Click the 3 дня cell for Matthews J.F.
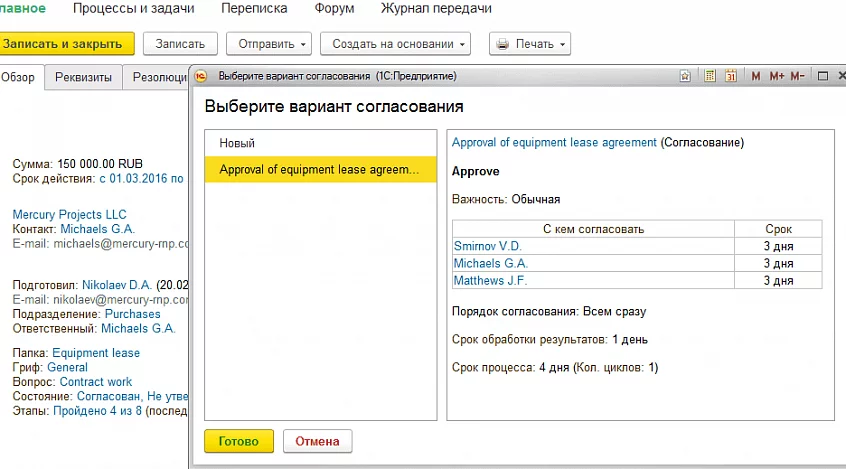The width and height of the screenshot is (846, 469). coord(778,281)
